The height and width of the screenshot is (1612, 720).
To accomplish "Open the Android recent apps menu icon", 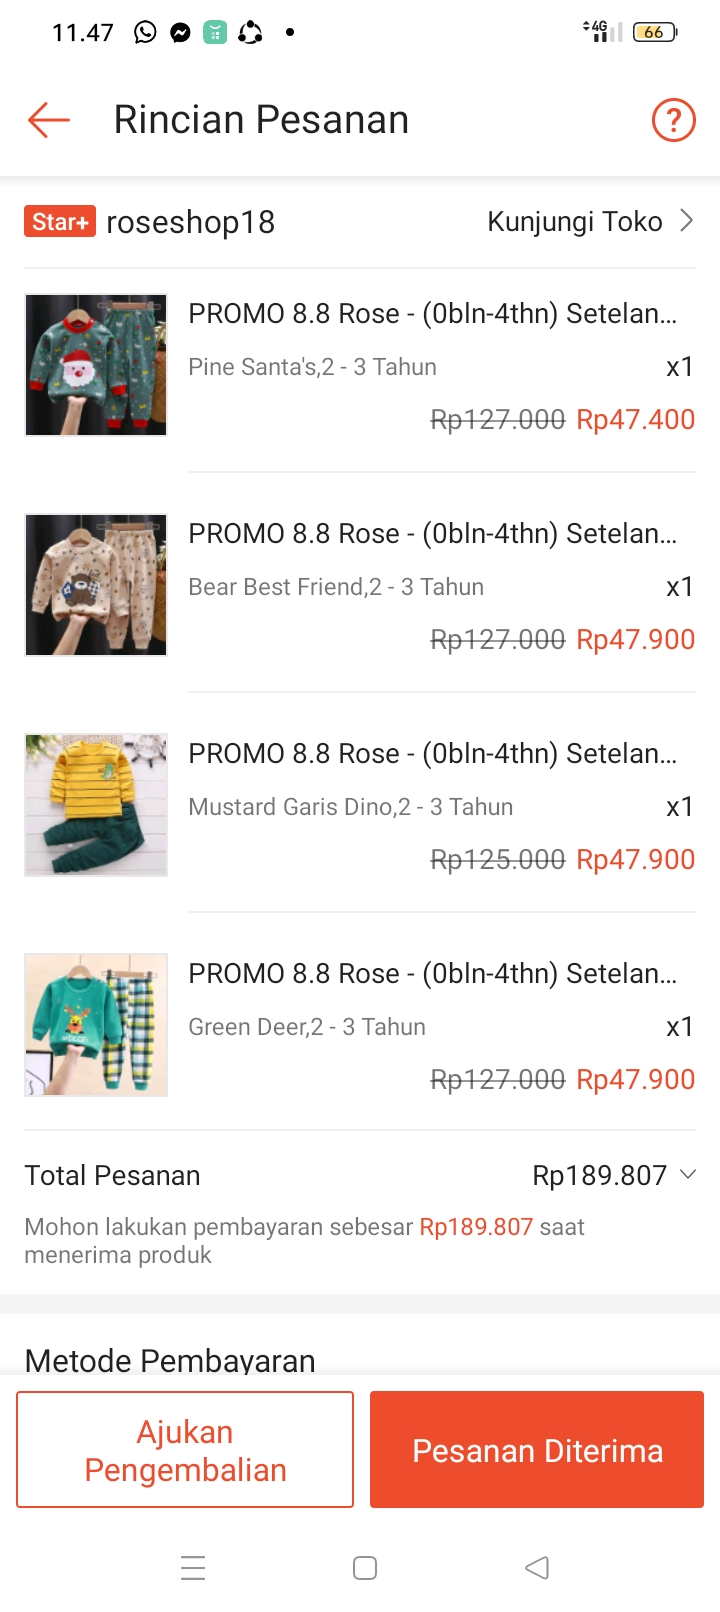I will point(193,1567).
